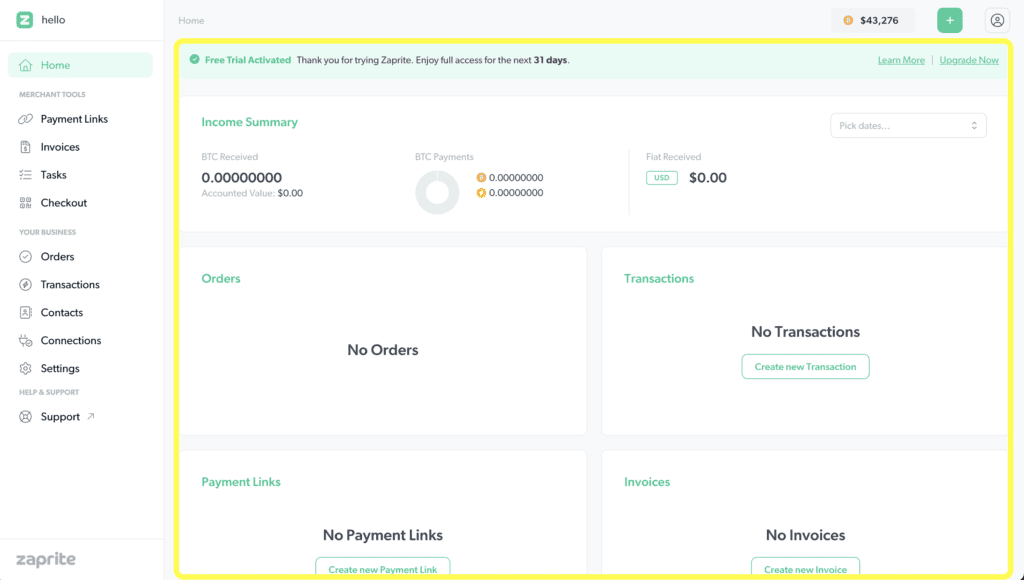Click the Connections plug icon

tap(26, 341)
